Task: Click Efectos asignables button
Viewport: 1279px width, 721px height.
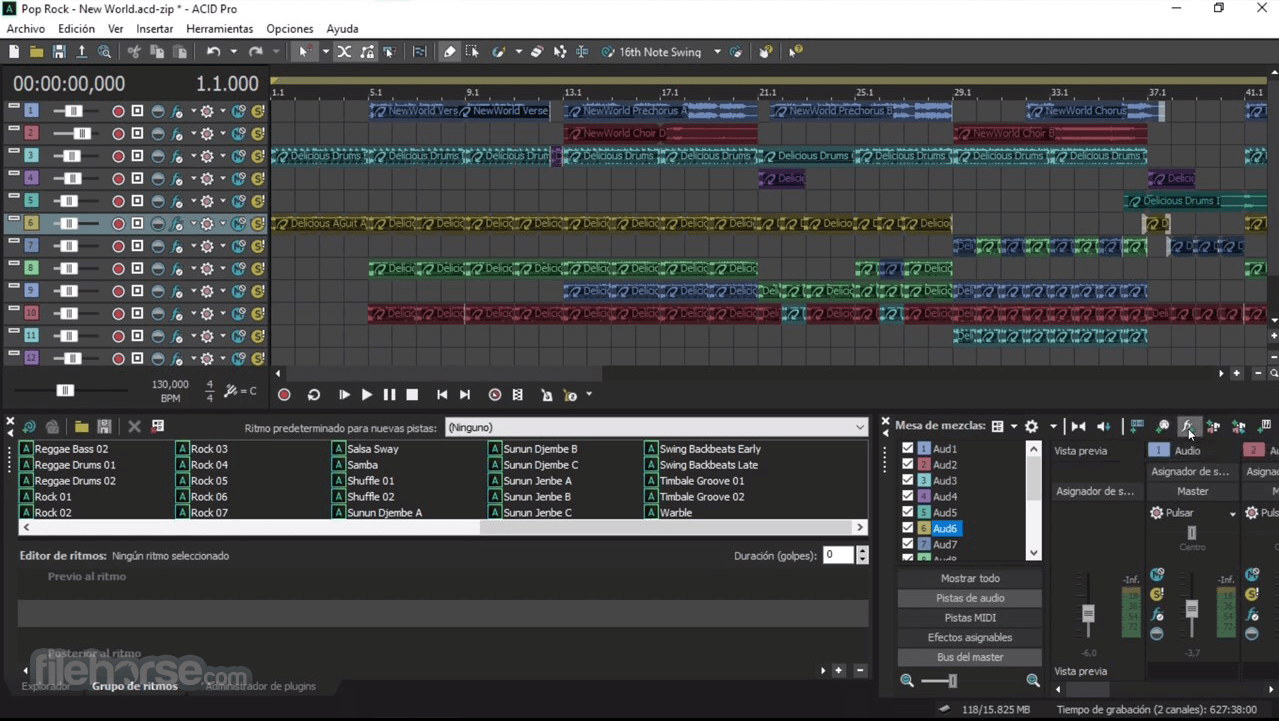Action: pos(970,637)
